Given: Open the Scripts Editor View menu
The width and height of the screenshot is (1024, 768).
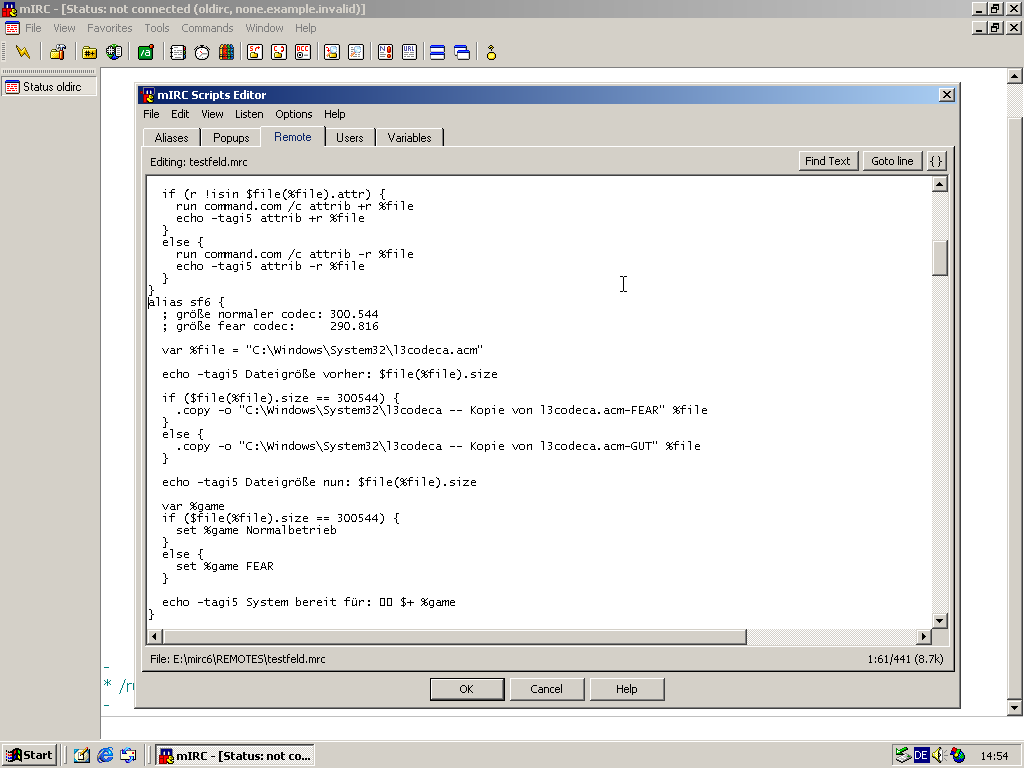Looking at the screenshot, I should pos(212,114).
